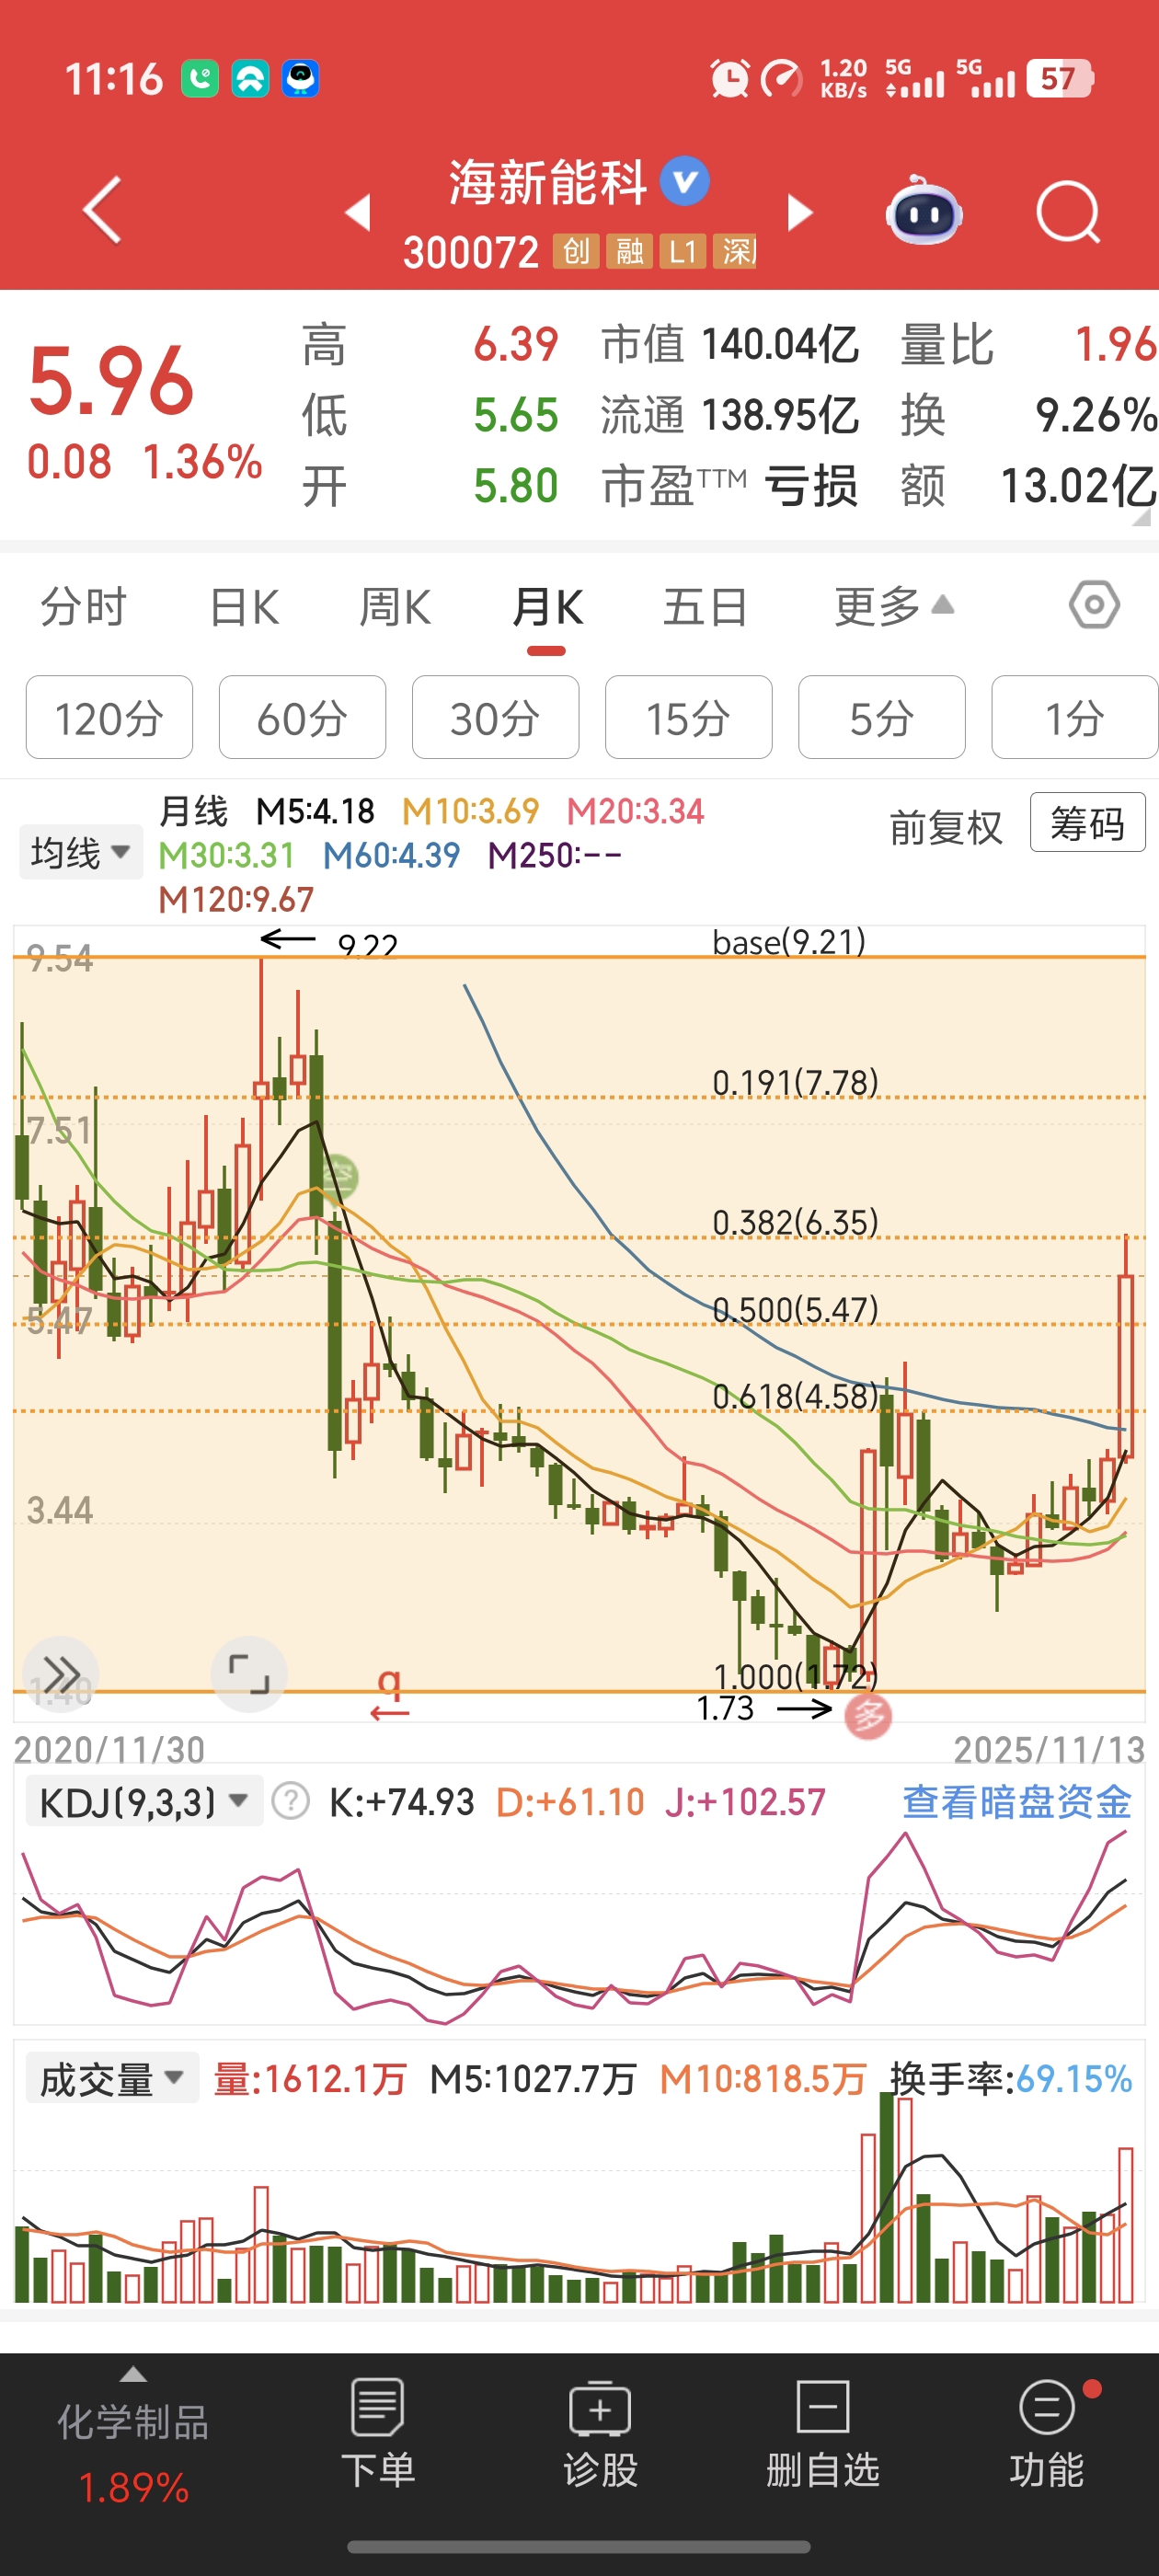Switch to 分时 tab
Image resolution: width=1159 pixels, height=2576 pixels.
click(83, 607)
